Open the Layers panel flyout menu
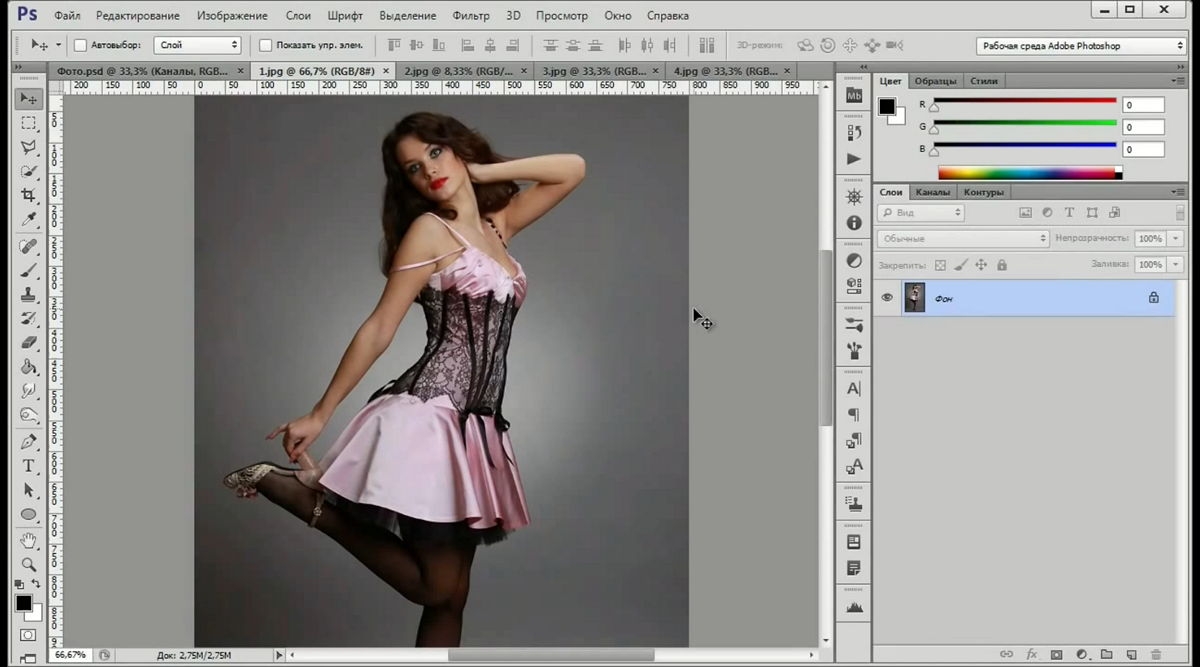The width and height of the screenshot is (1200, 667). 1178,191
